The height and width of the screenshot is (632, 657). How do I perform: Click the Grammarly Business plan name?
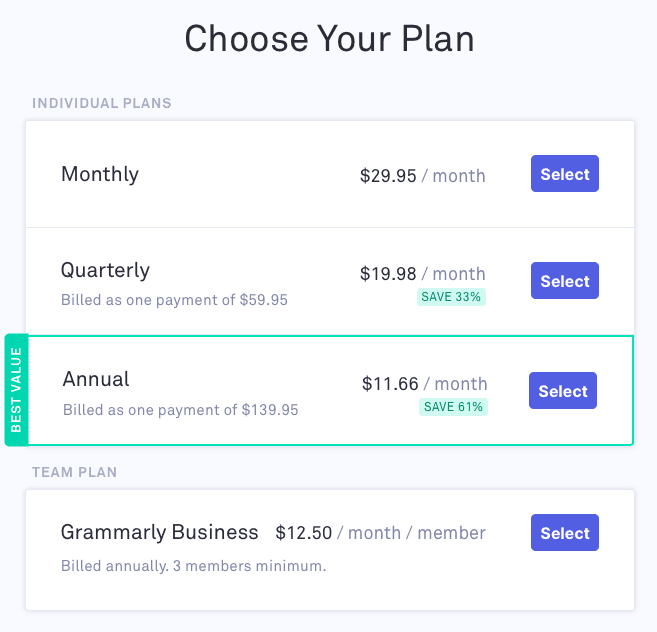pos(160,532)
